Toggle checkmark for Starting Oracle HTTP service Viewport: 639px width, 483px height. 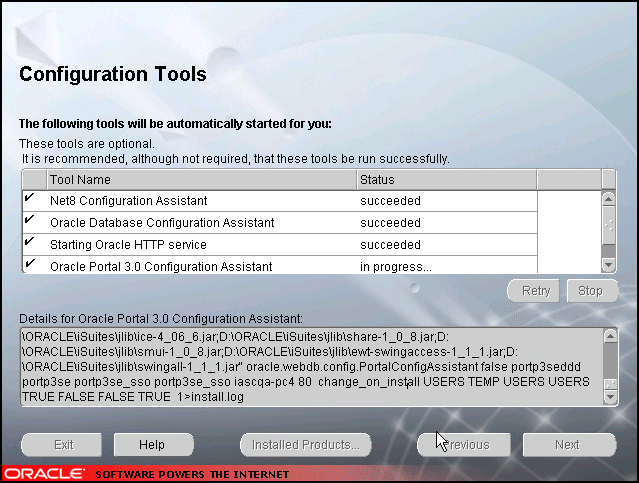coord(29,242)
